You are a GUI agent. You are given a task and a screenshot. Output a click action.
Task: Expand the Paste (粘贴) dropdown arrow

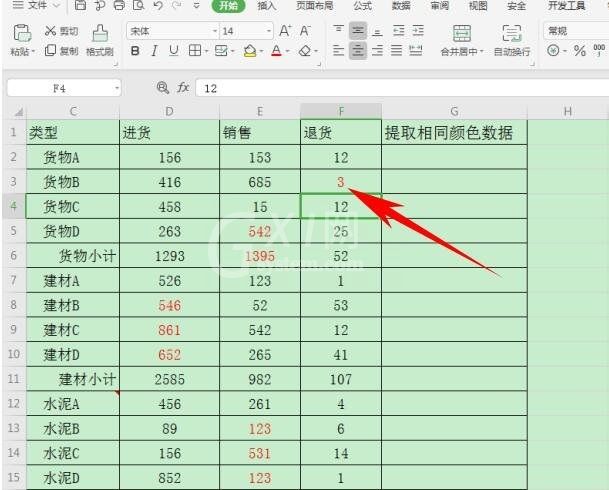33,52
